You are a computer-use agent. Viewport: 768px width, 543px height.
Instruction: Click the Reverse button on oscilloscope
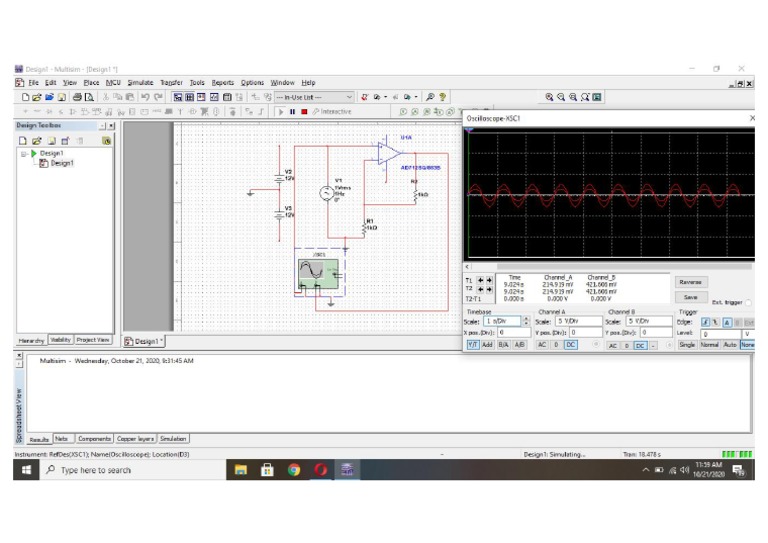pyautogui.click(x=691, y=282)
